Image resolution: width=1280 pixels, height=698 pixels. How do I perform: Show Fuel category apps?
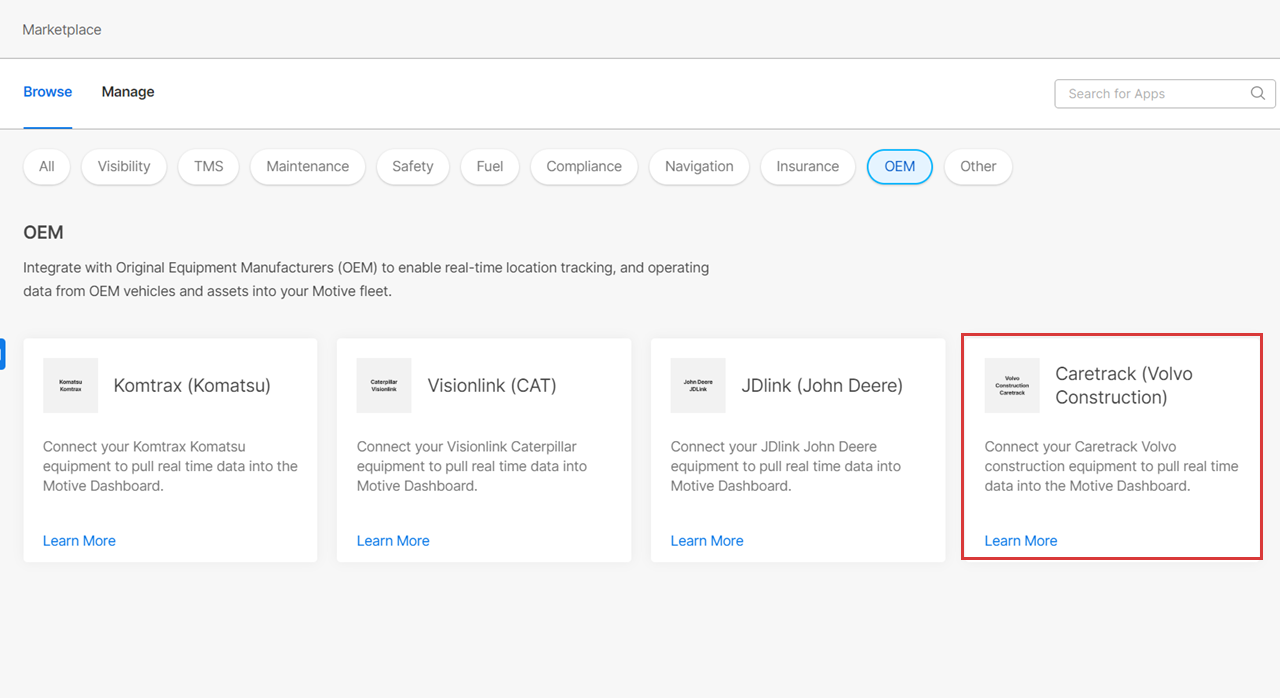pyautogui.click(x=490, y=167)
